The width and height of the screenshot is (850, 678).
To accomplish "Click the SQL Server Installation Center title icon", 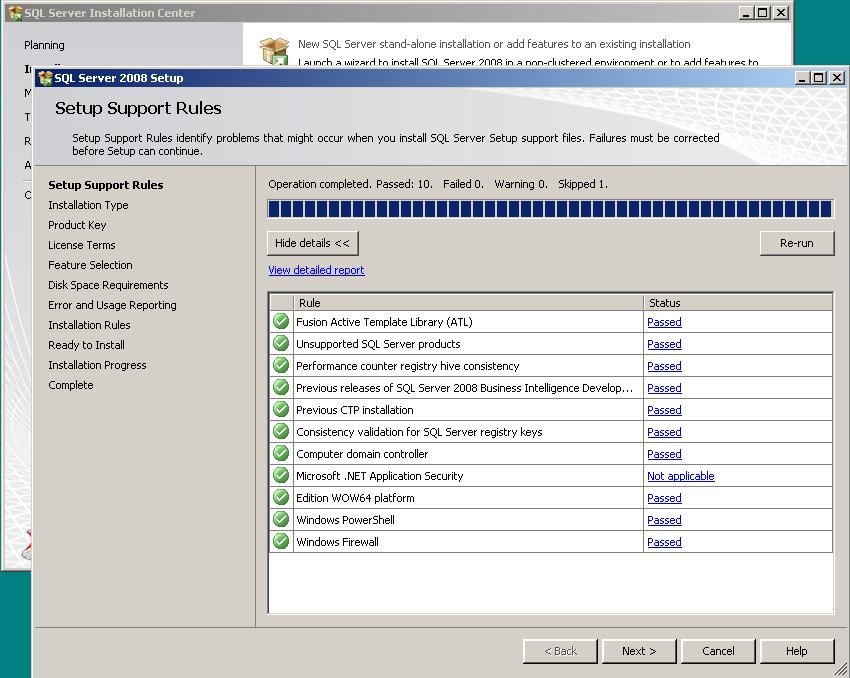I will coord(15,13).
